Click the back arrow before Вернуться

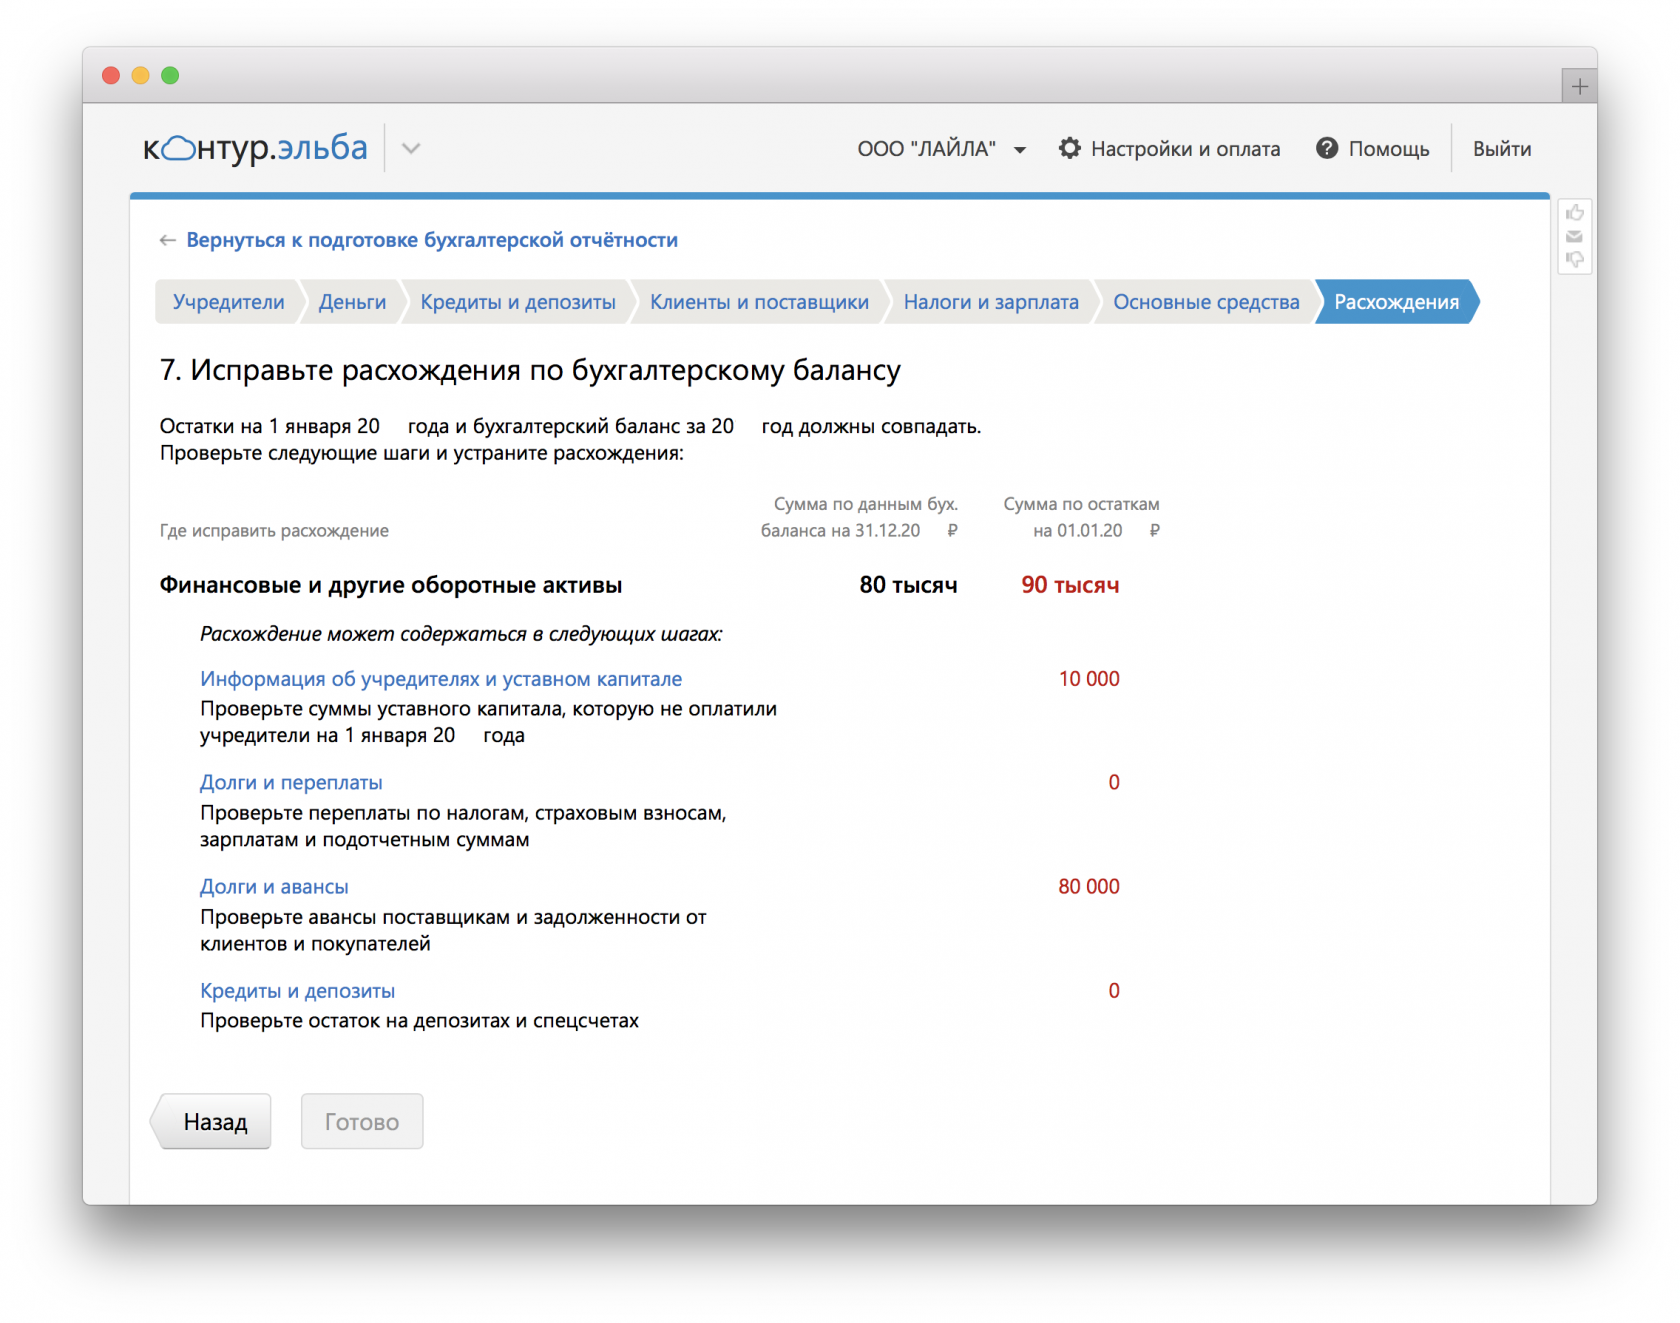(167, 240)
